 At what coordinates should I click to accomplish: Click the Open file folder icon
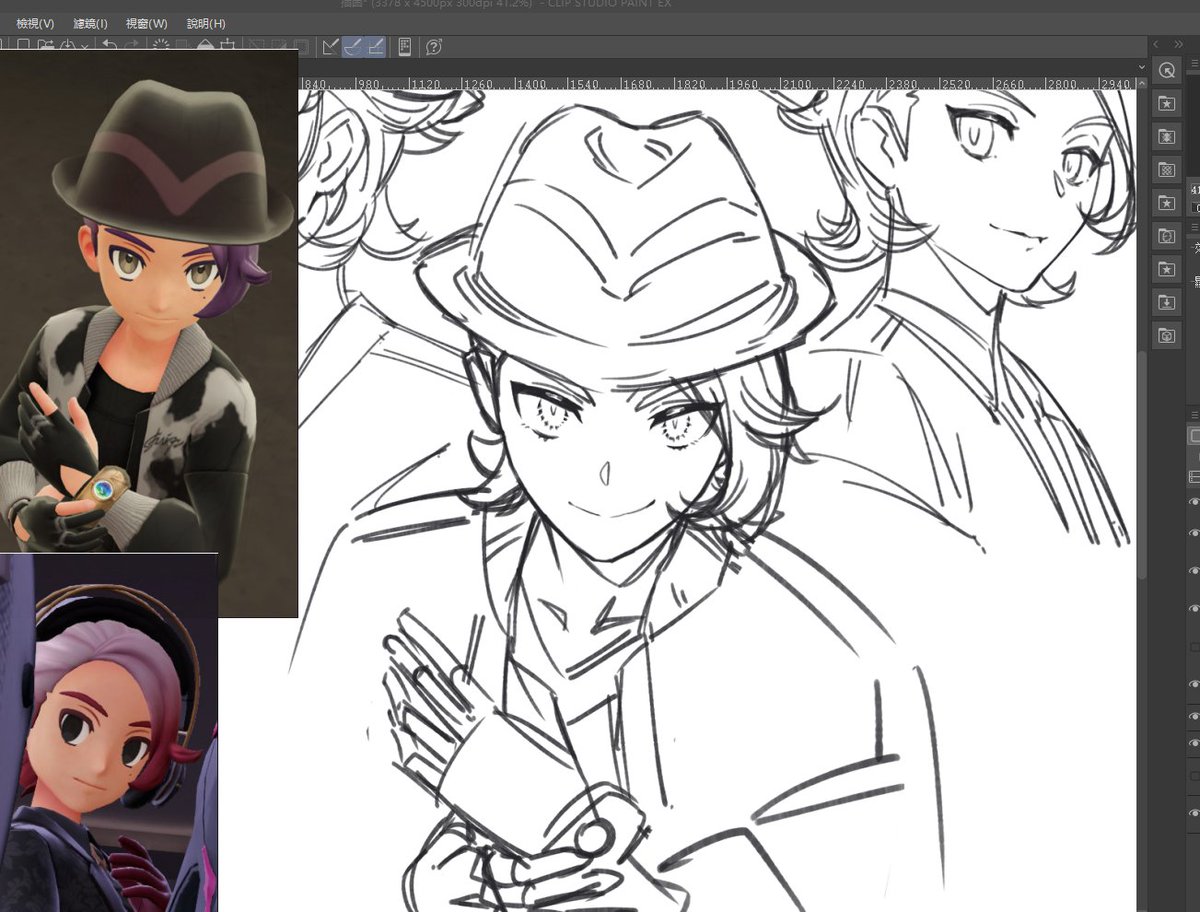pos(46,46)
